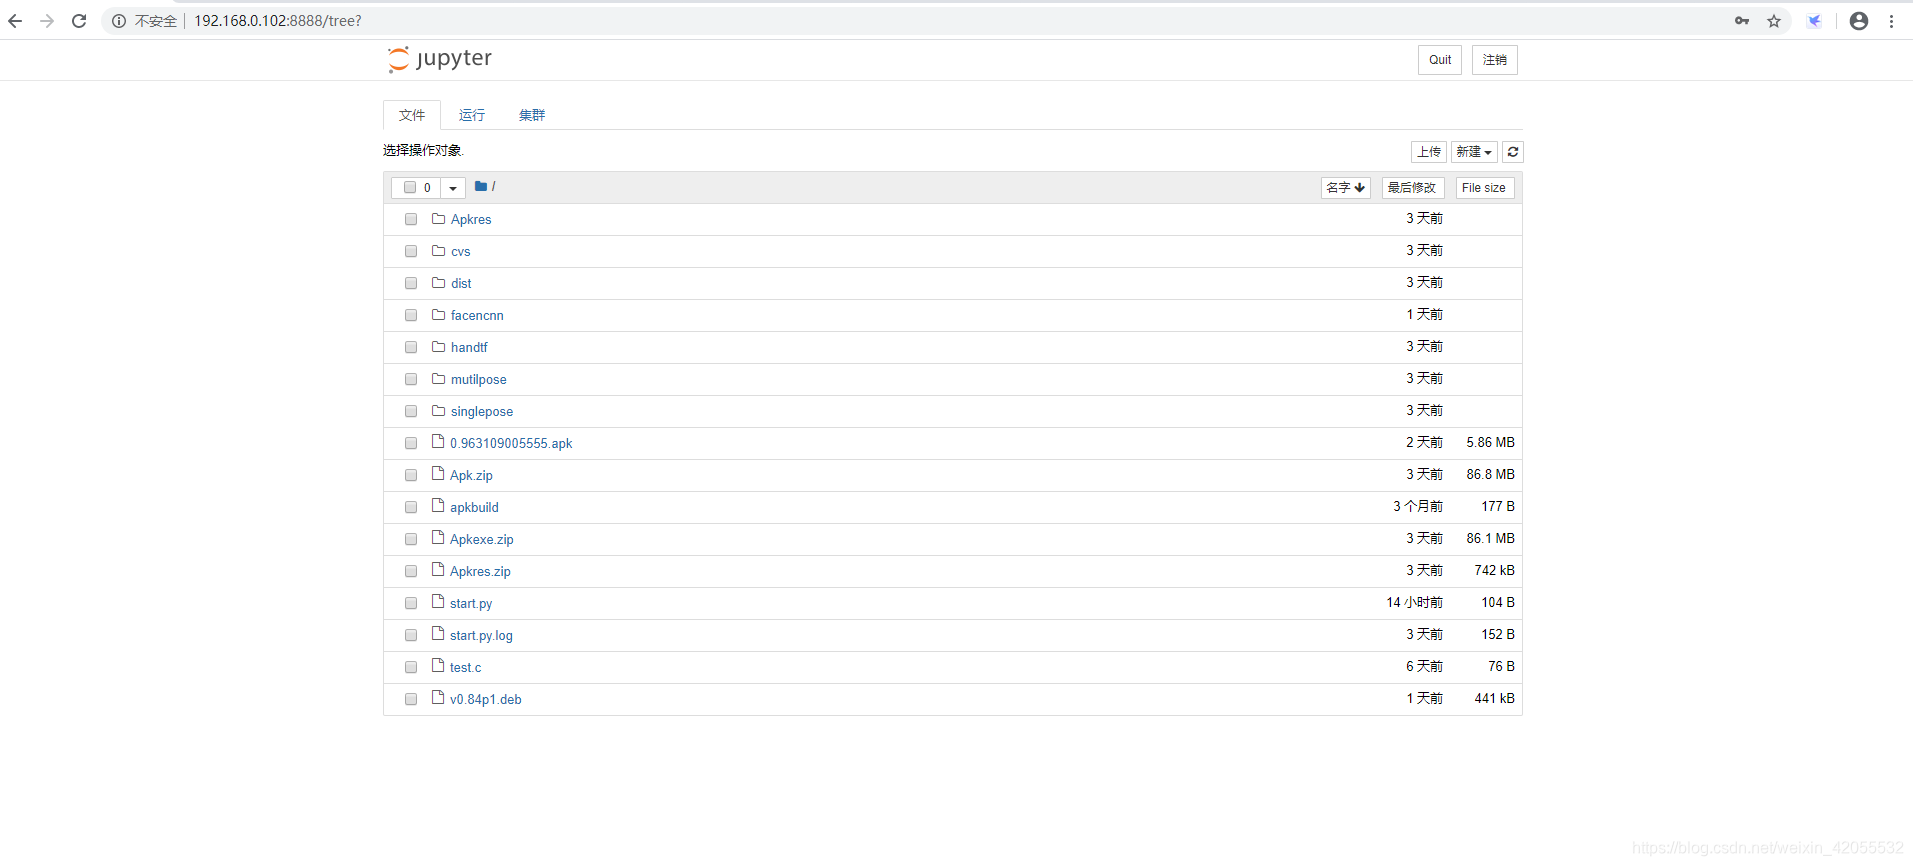The height and width of the screenshot is (866, 1913).
Task: Click the Jupyter logo
Action: point(440,59)
